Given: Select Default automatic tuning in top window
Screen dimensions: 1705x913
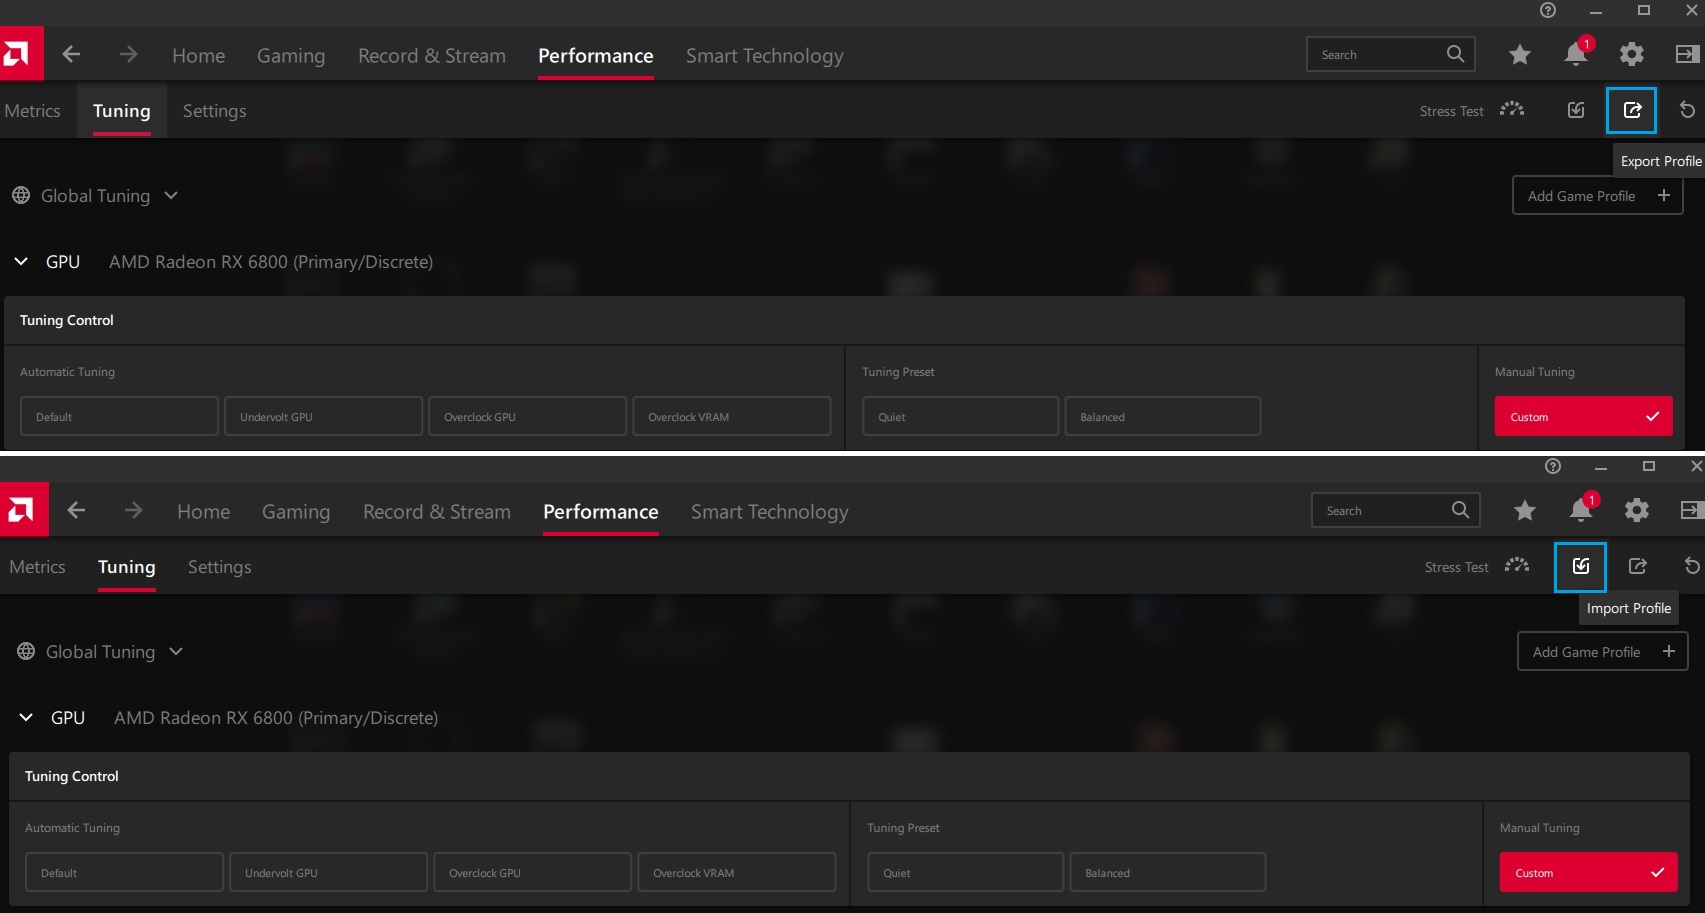Looking at the screenshot, I should 119,416.
